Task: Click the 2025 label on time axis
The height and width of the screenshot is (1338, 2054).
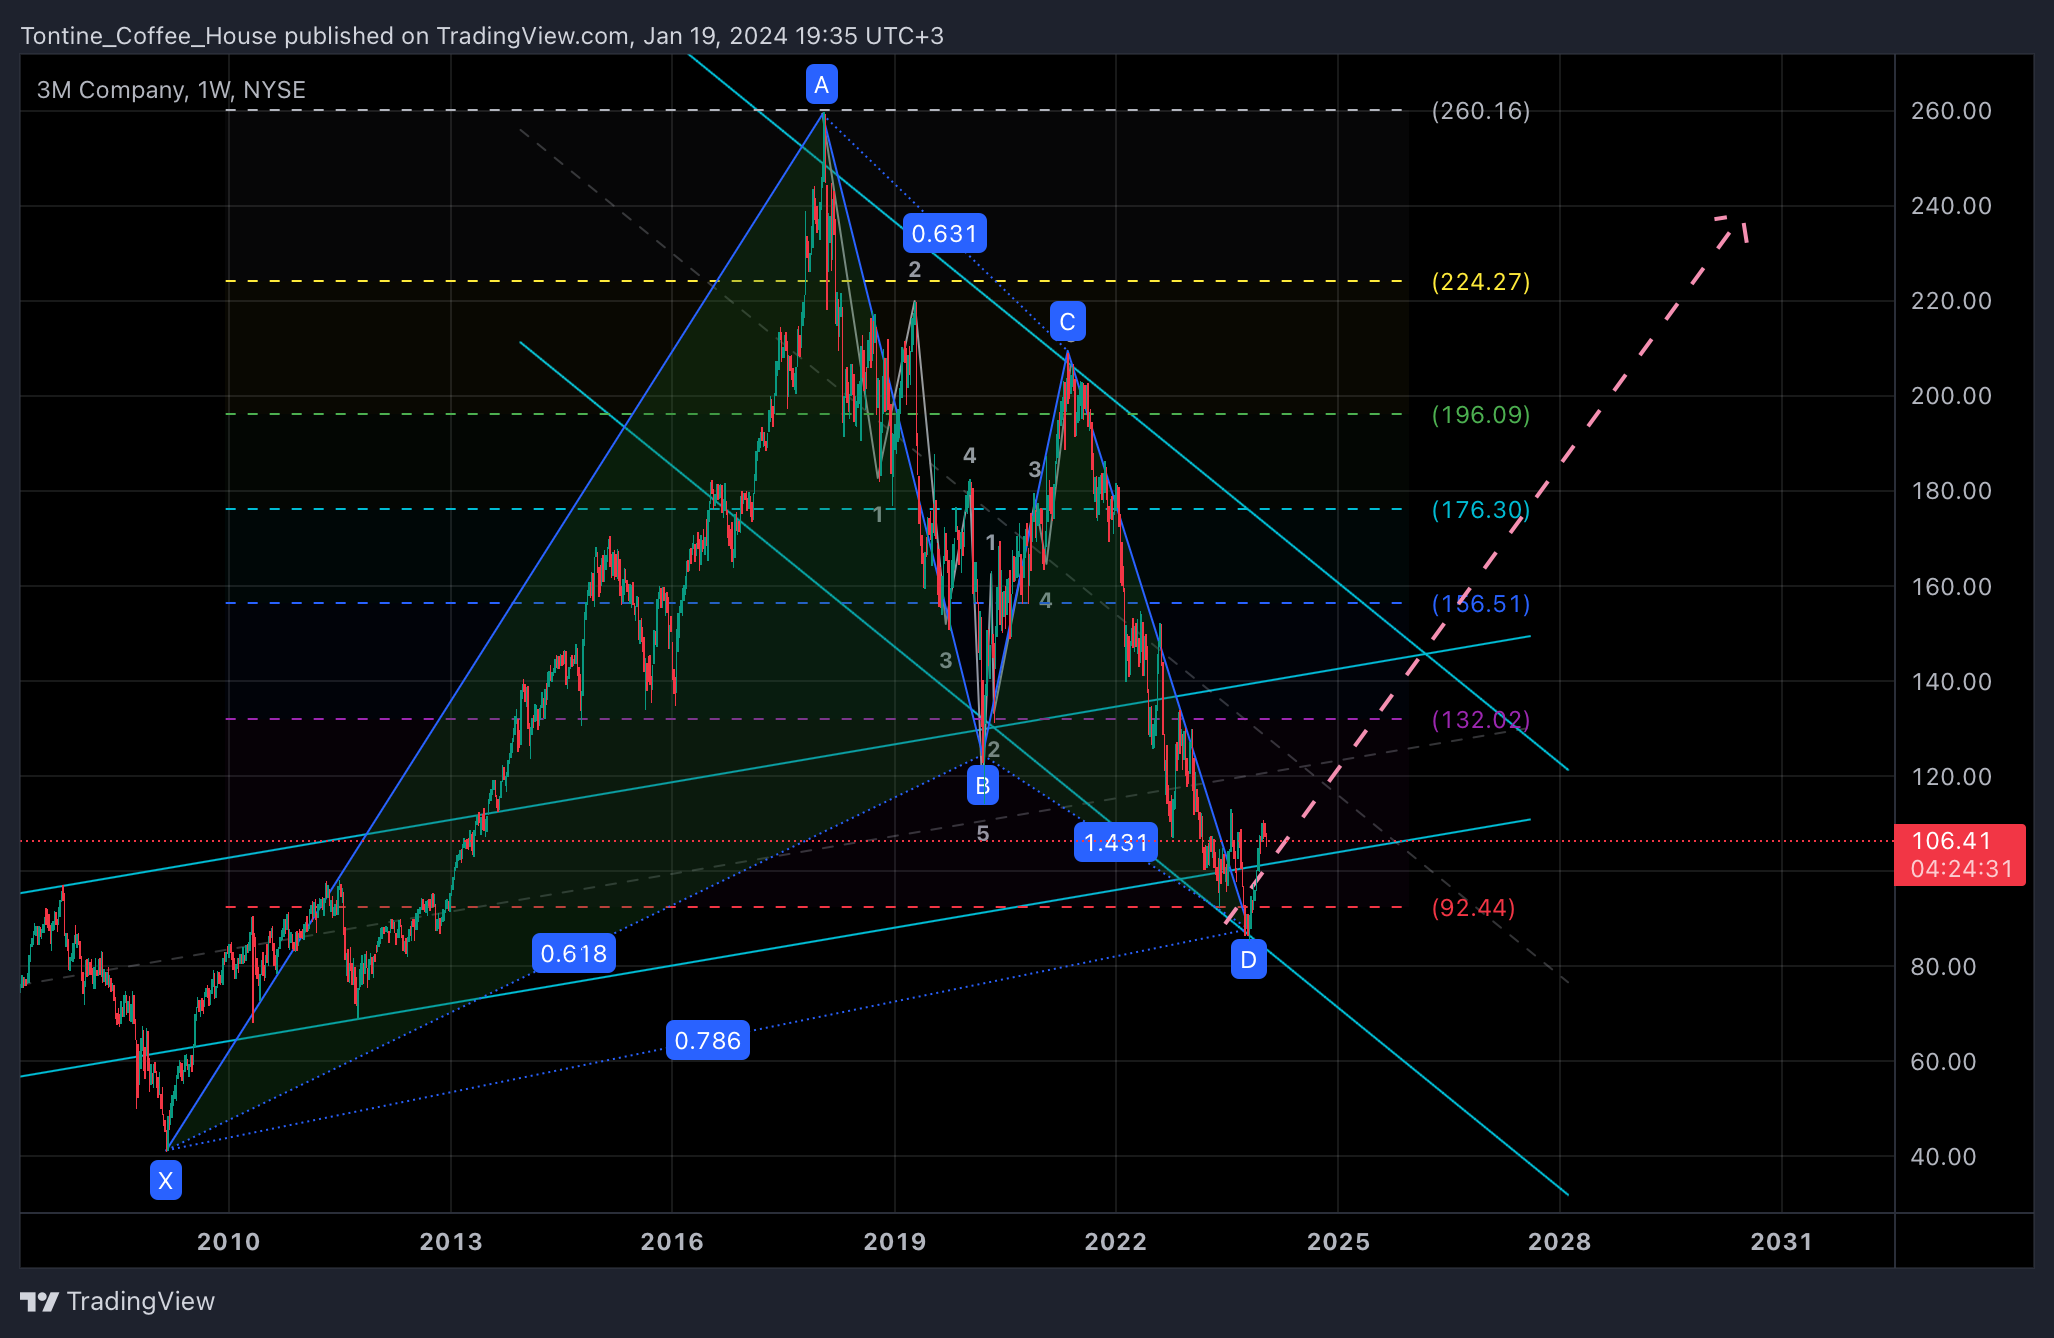Action: click(x=1339, y=1241)
